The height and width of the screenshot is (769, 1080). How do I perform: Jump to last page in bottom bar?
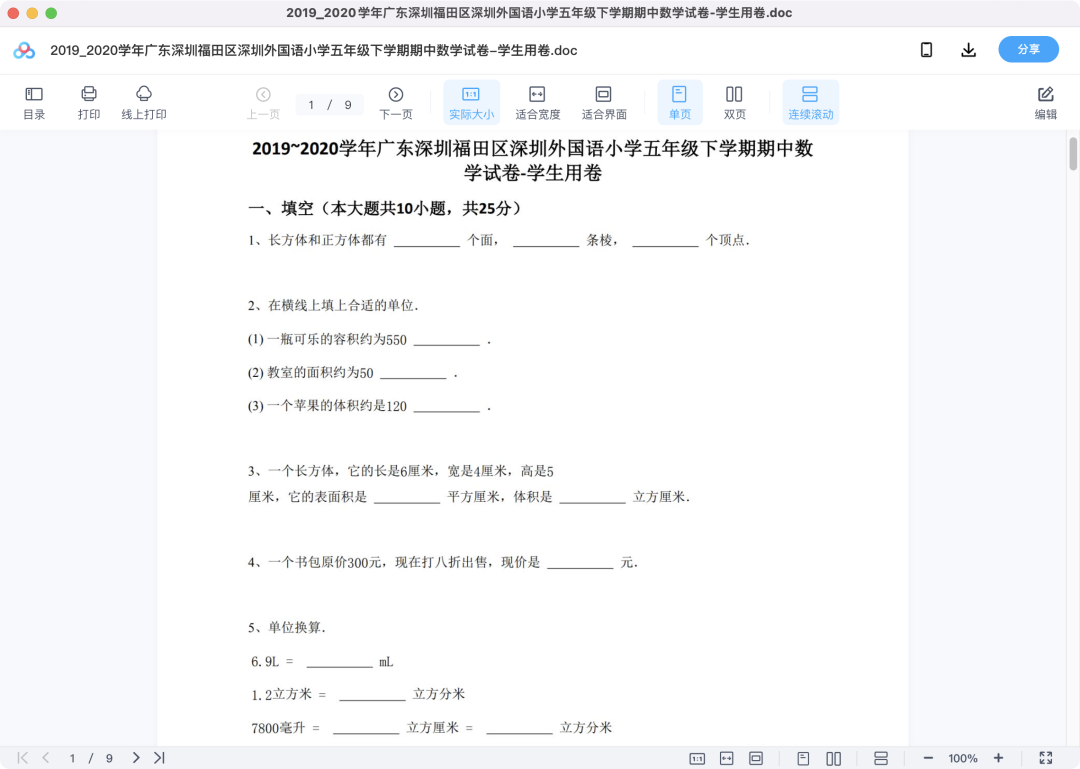159,758
